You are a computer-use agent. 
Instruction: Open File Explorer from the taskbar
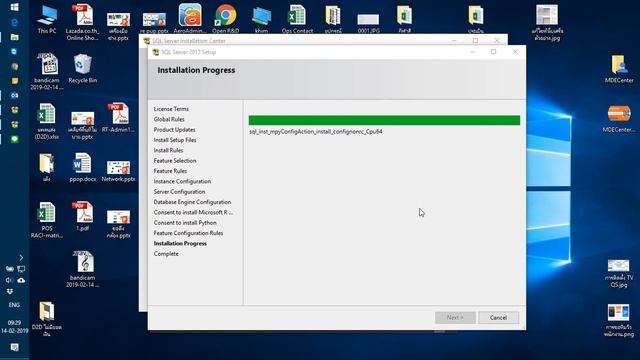(14, 37)
